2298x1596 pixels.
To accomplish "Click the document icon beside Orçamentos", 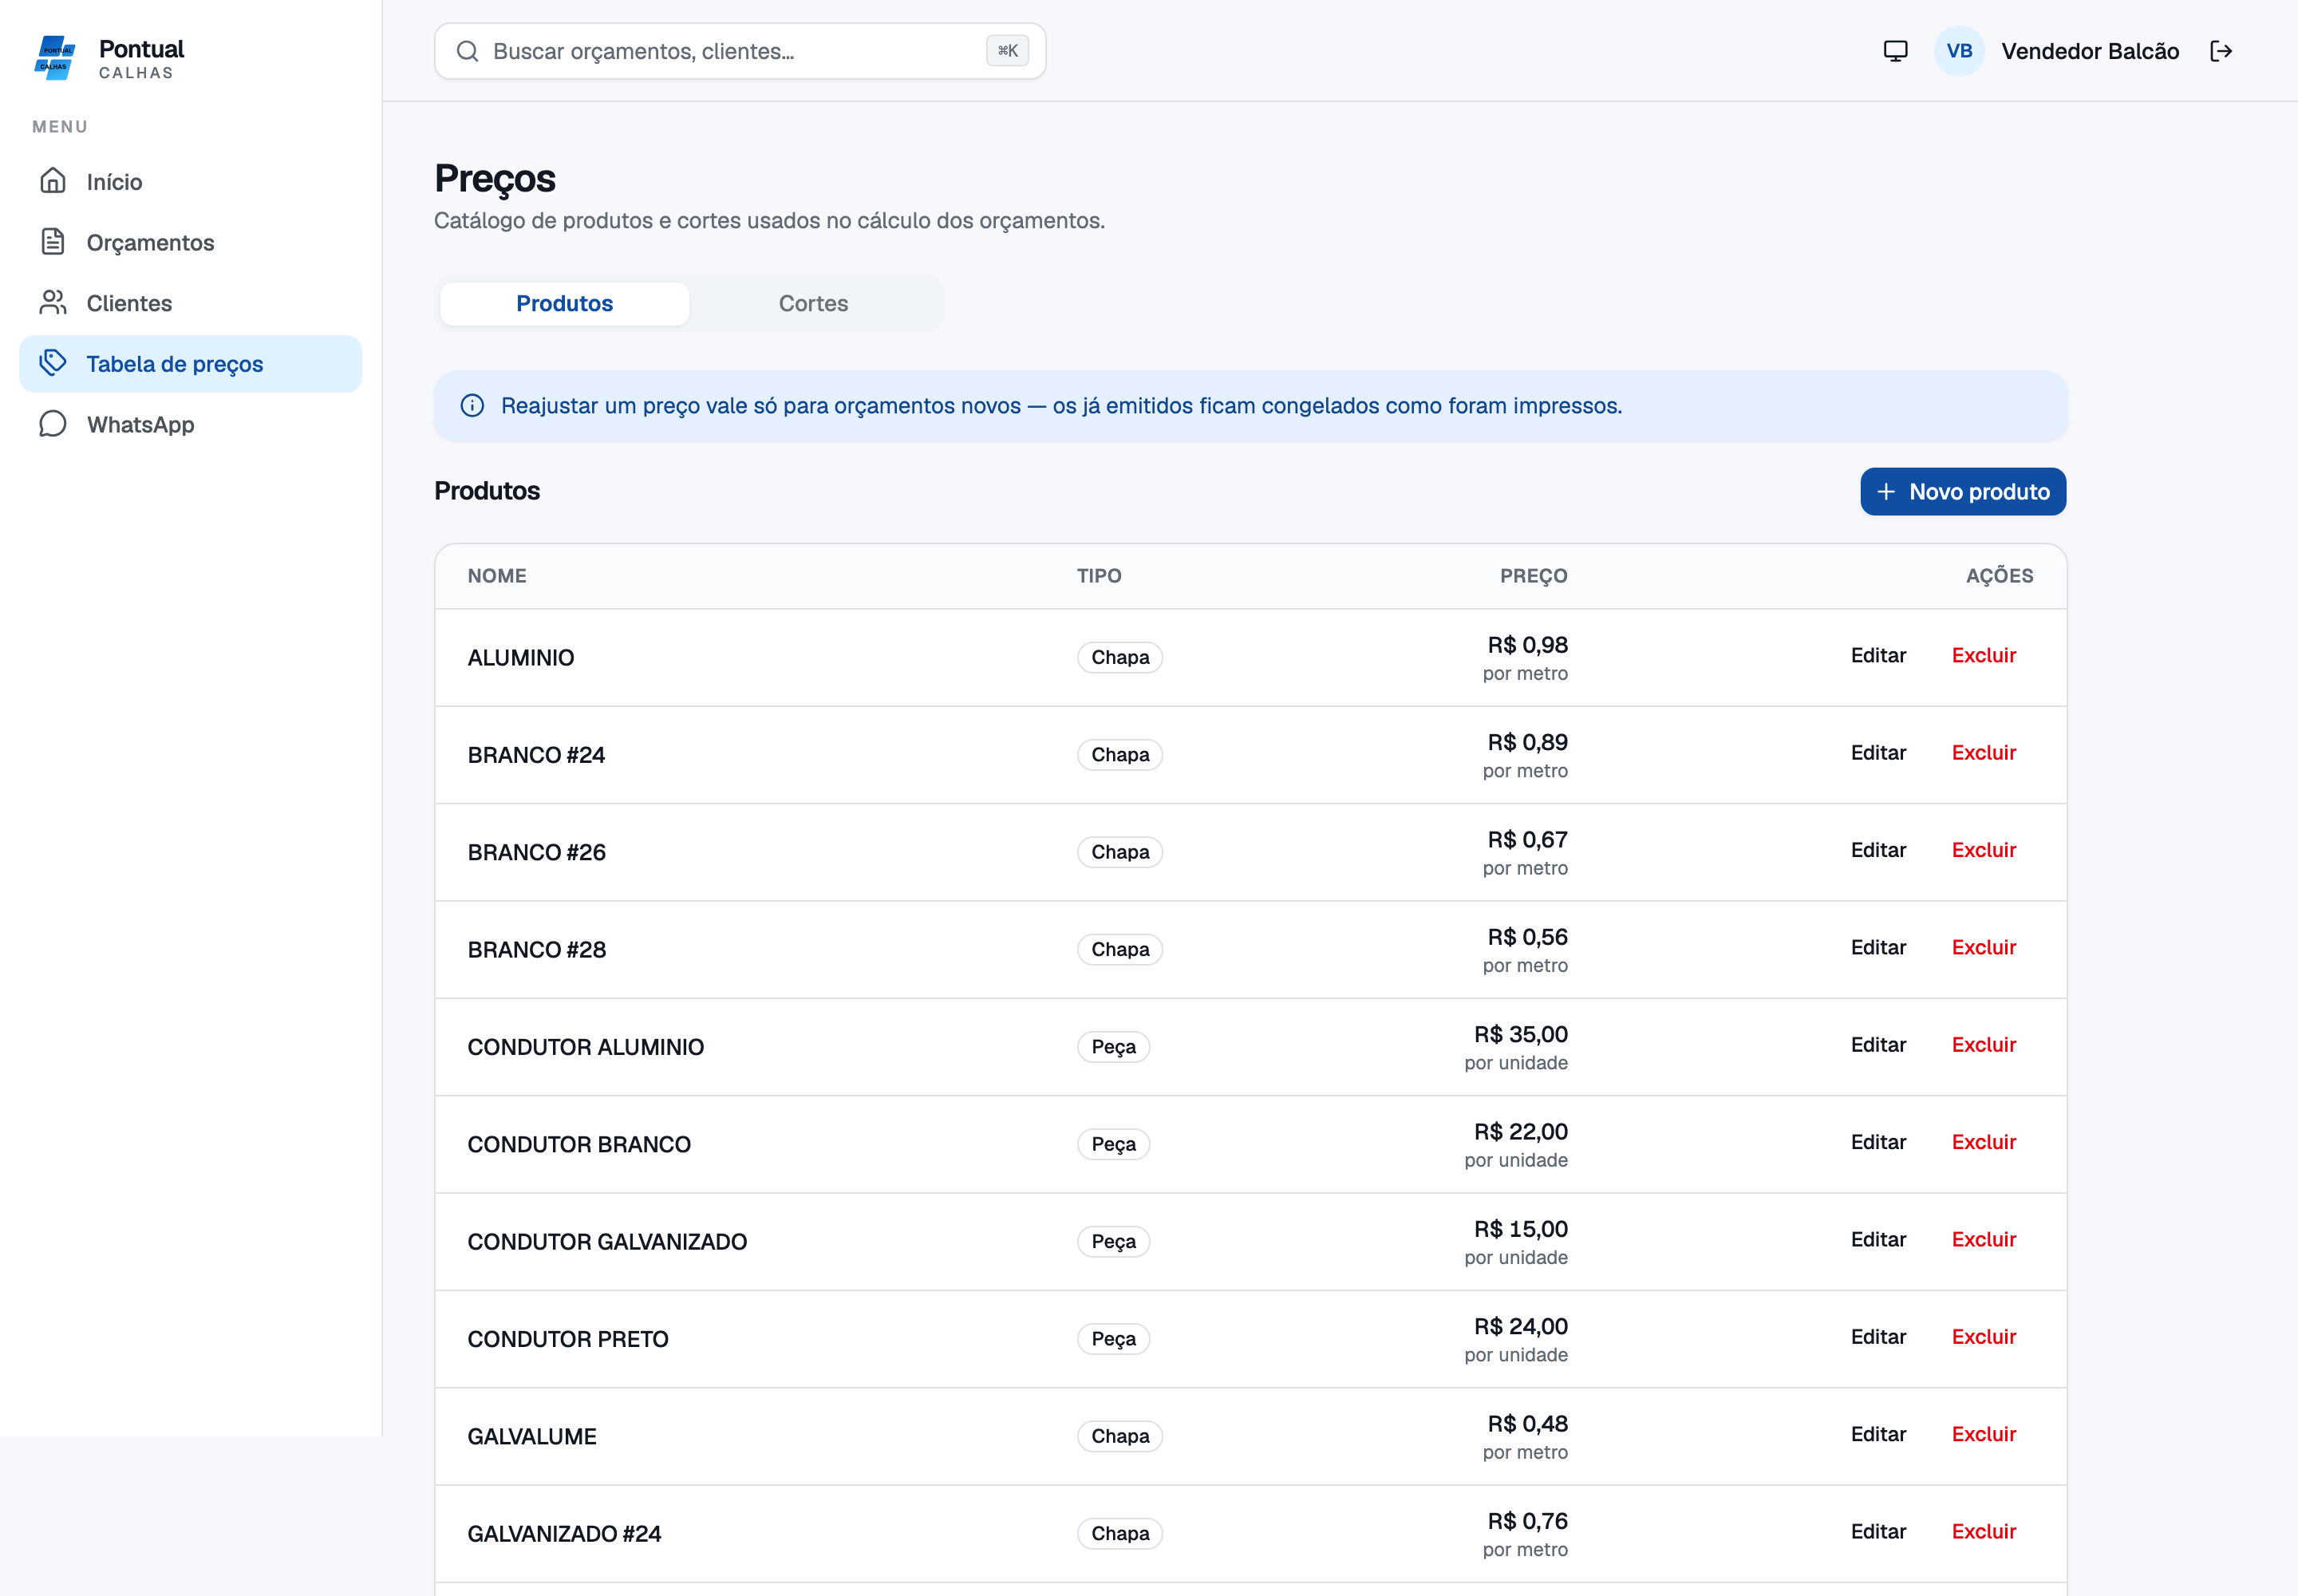I will click(x=53, y=242).
